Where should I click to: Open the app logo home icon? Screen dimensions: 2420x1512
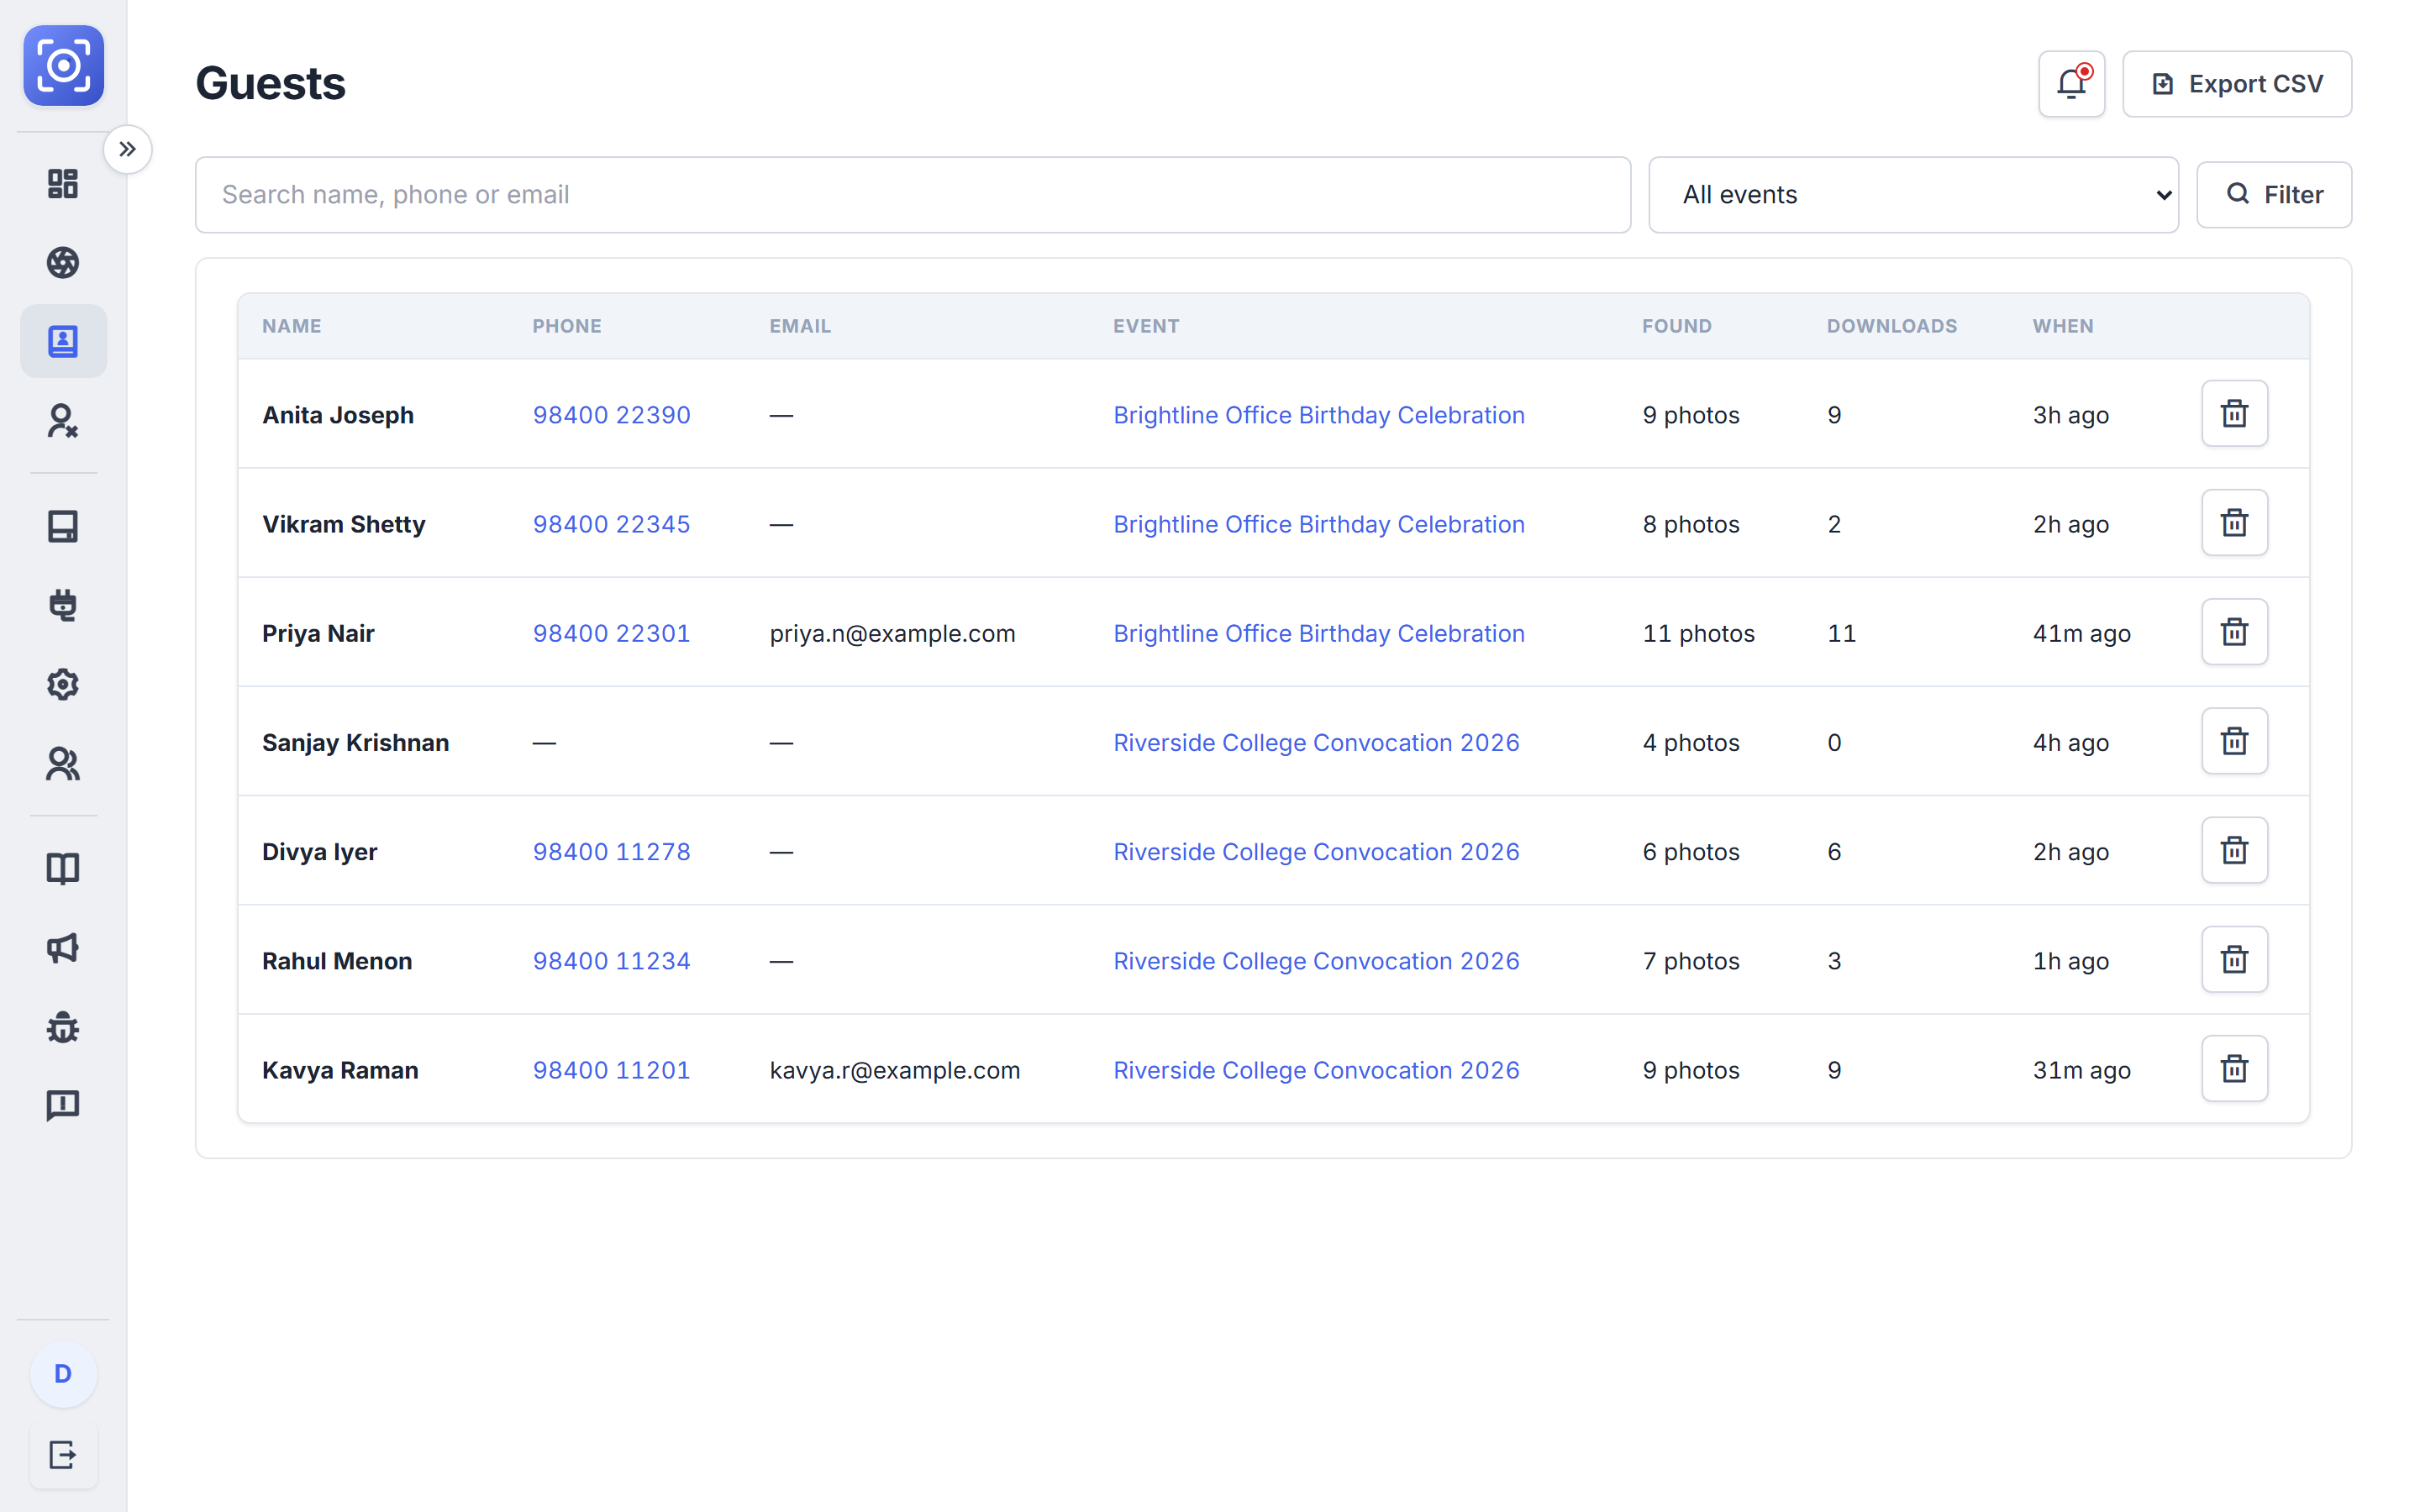tap(63, 66)
